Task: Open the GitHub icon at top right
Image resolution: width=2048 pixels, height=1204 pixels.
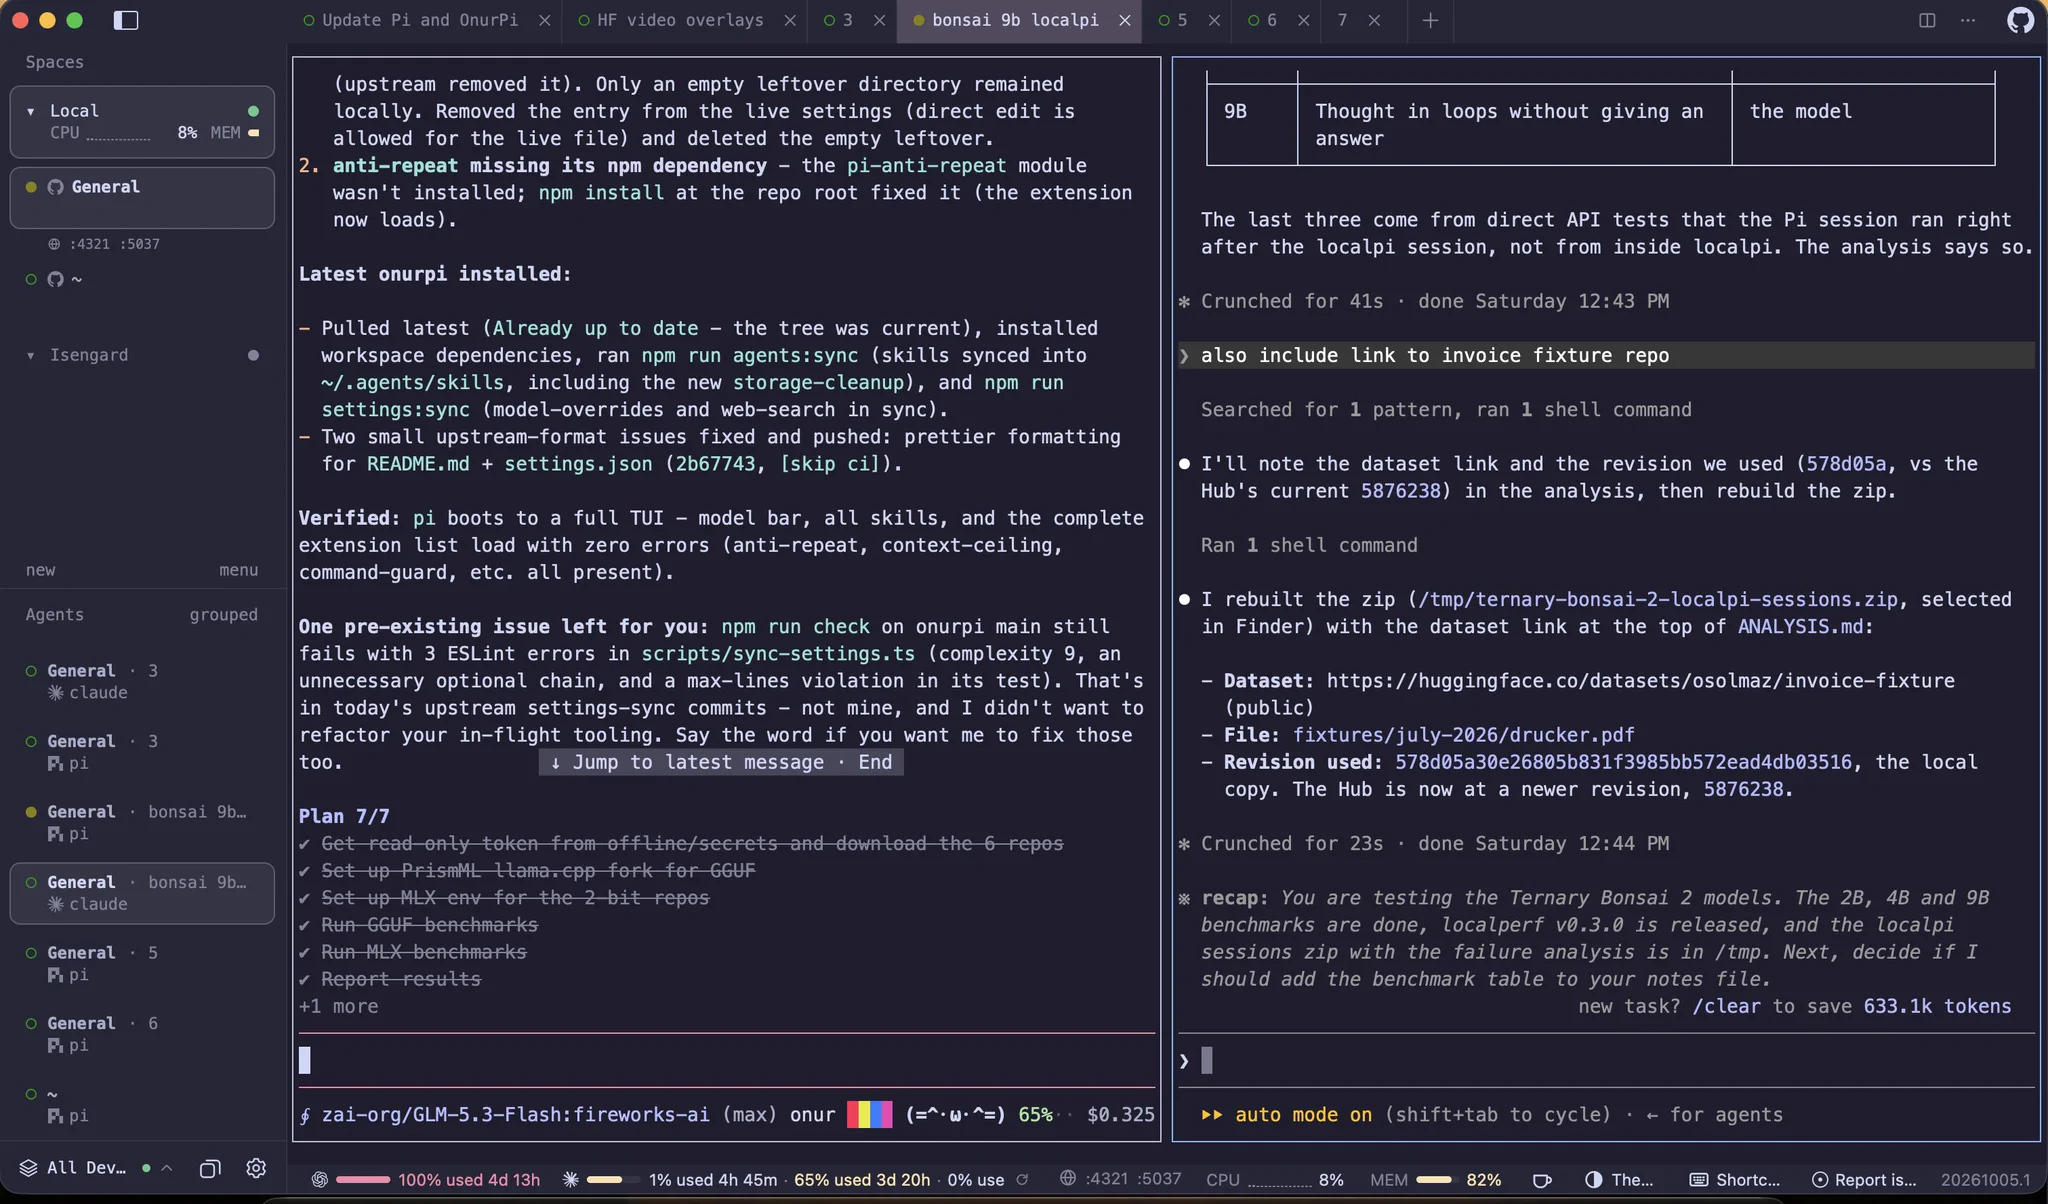Action: click(x=2020, y=20)
